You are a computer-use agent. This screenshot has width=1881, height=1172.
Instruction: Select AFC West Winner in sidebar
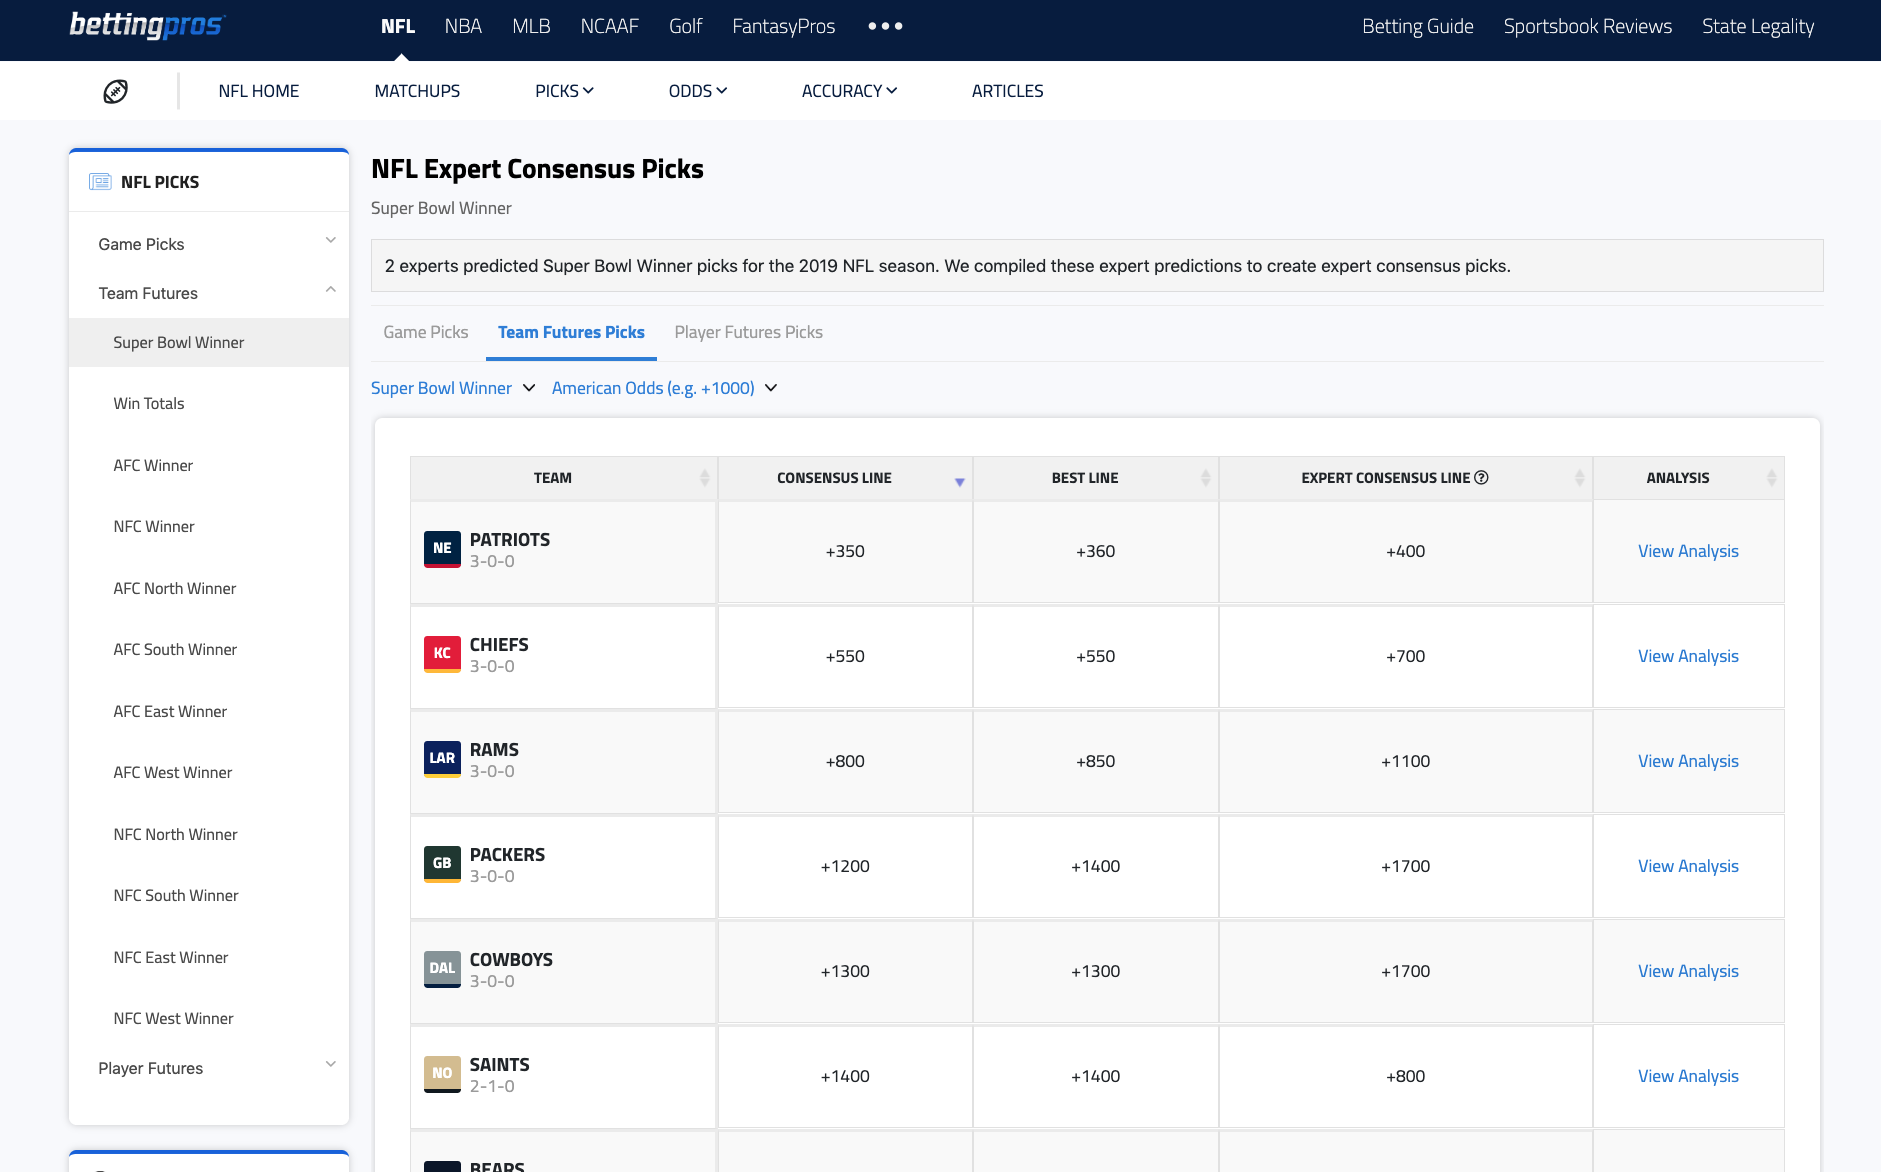click(x=173, y=772)
